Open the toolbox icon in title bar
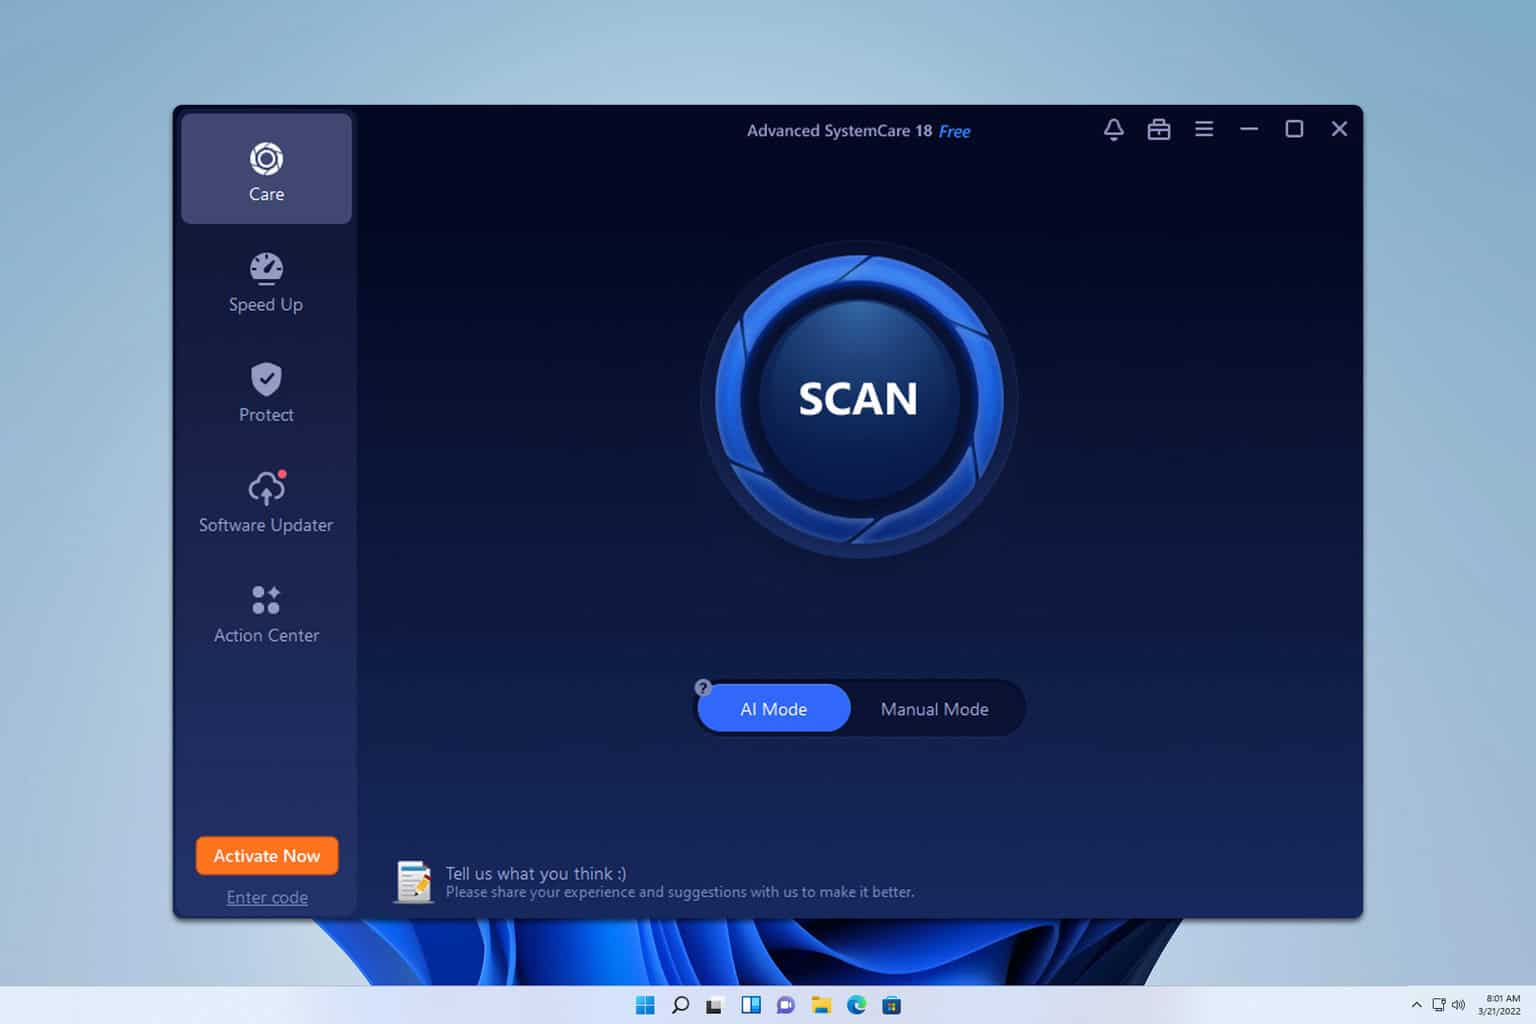 (1159, 129)
